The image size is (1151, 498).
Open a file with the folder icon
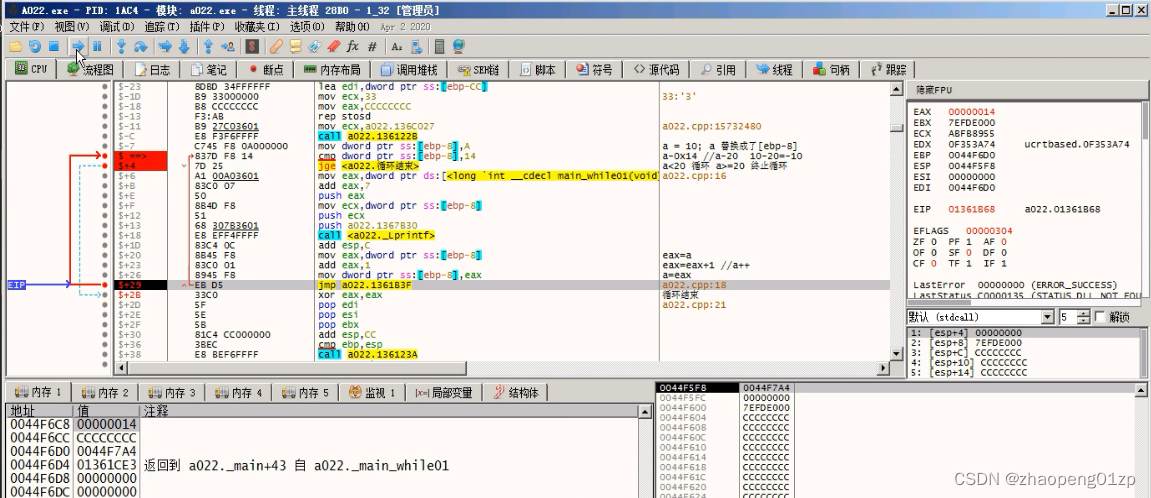pos(15,46)
